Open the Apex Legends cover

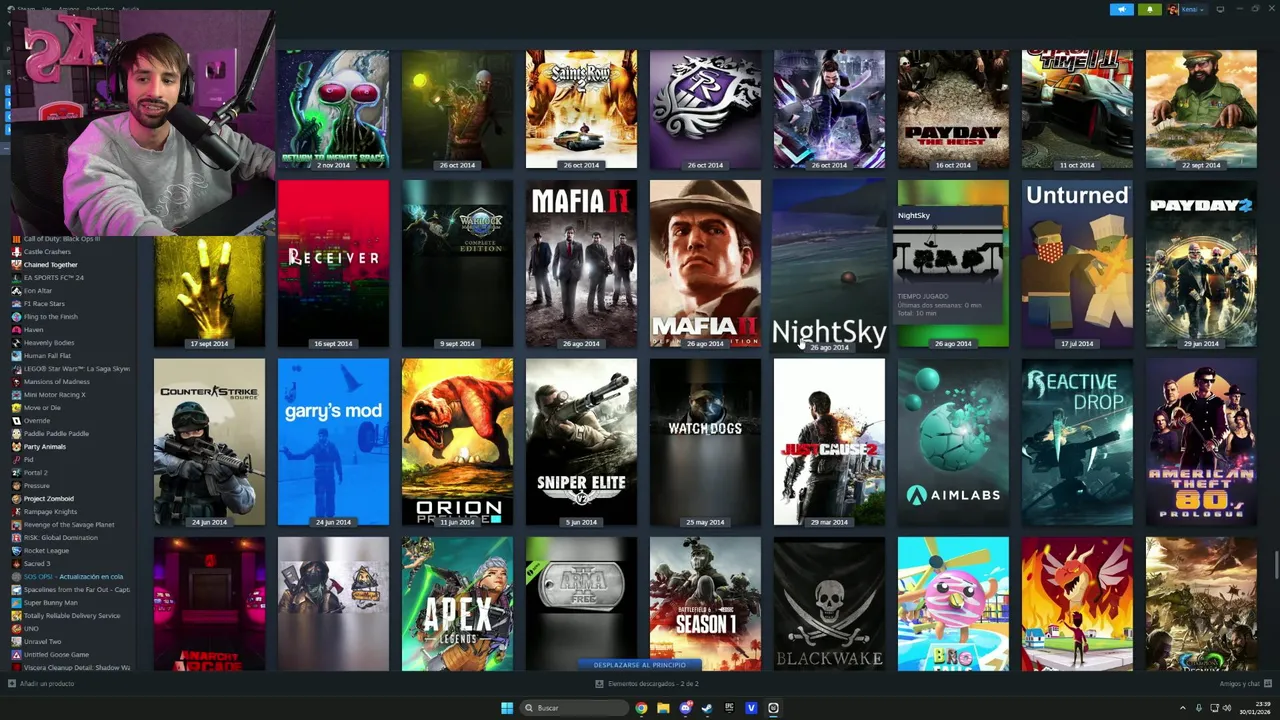(457, 604)
